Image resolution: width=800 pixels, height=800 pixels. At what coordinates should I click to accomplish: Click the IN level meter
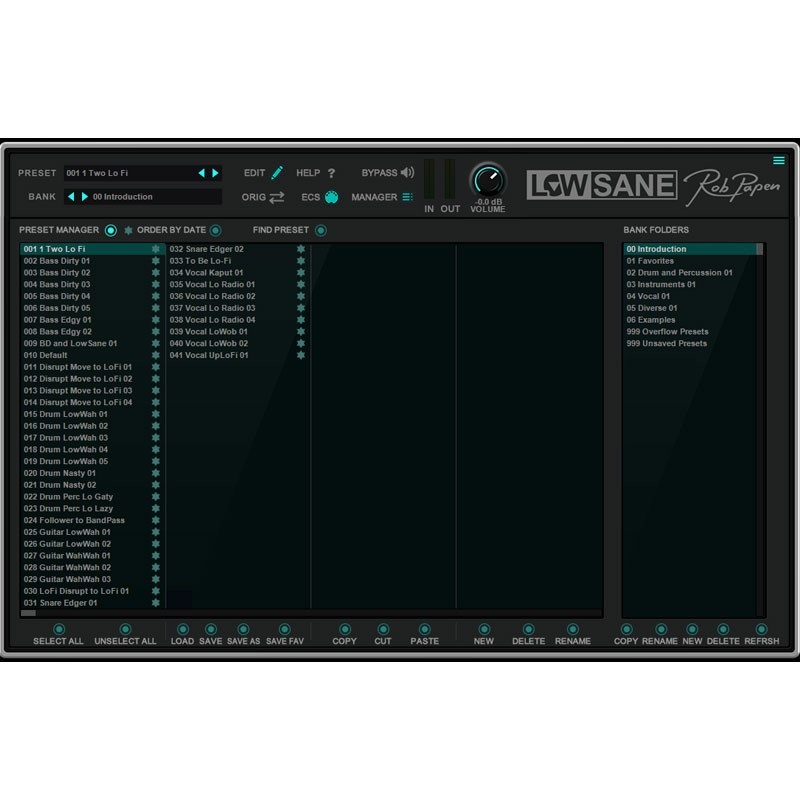429,179
